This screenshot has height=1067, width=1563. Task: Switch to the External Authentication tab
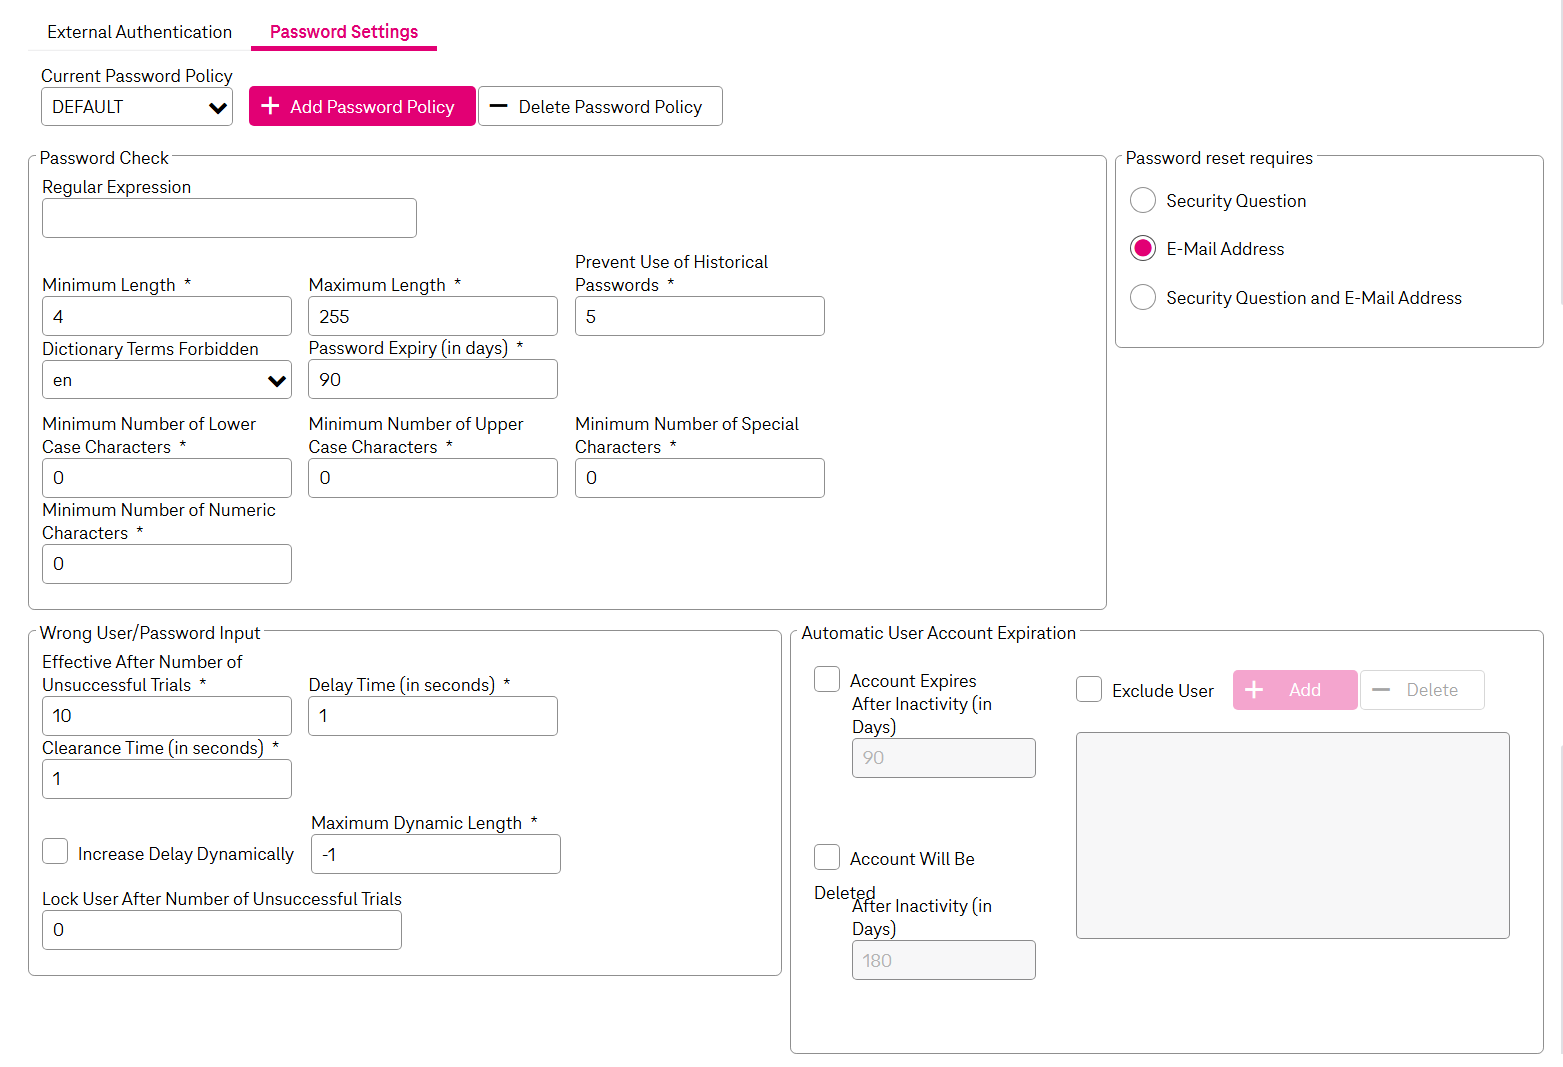tap(139, 32)
